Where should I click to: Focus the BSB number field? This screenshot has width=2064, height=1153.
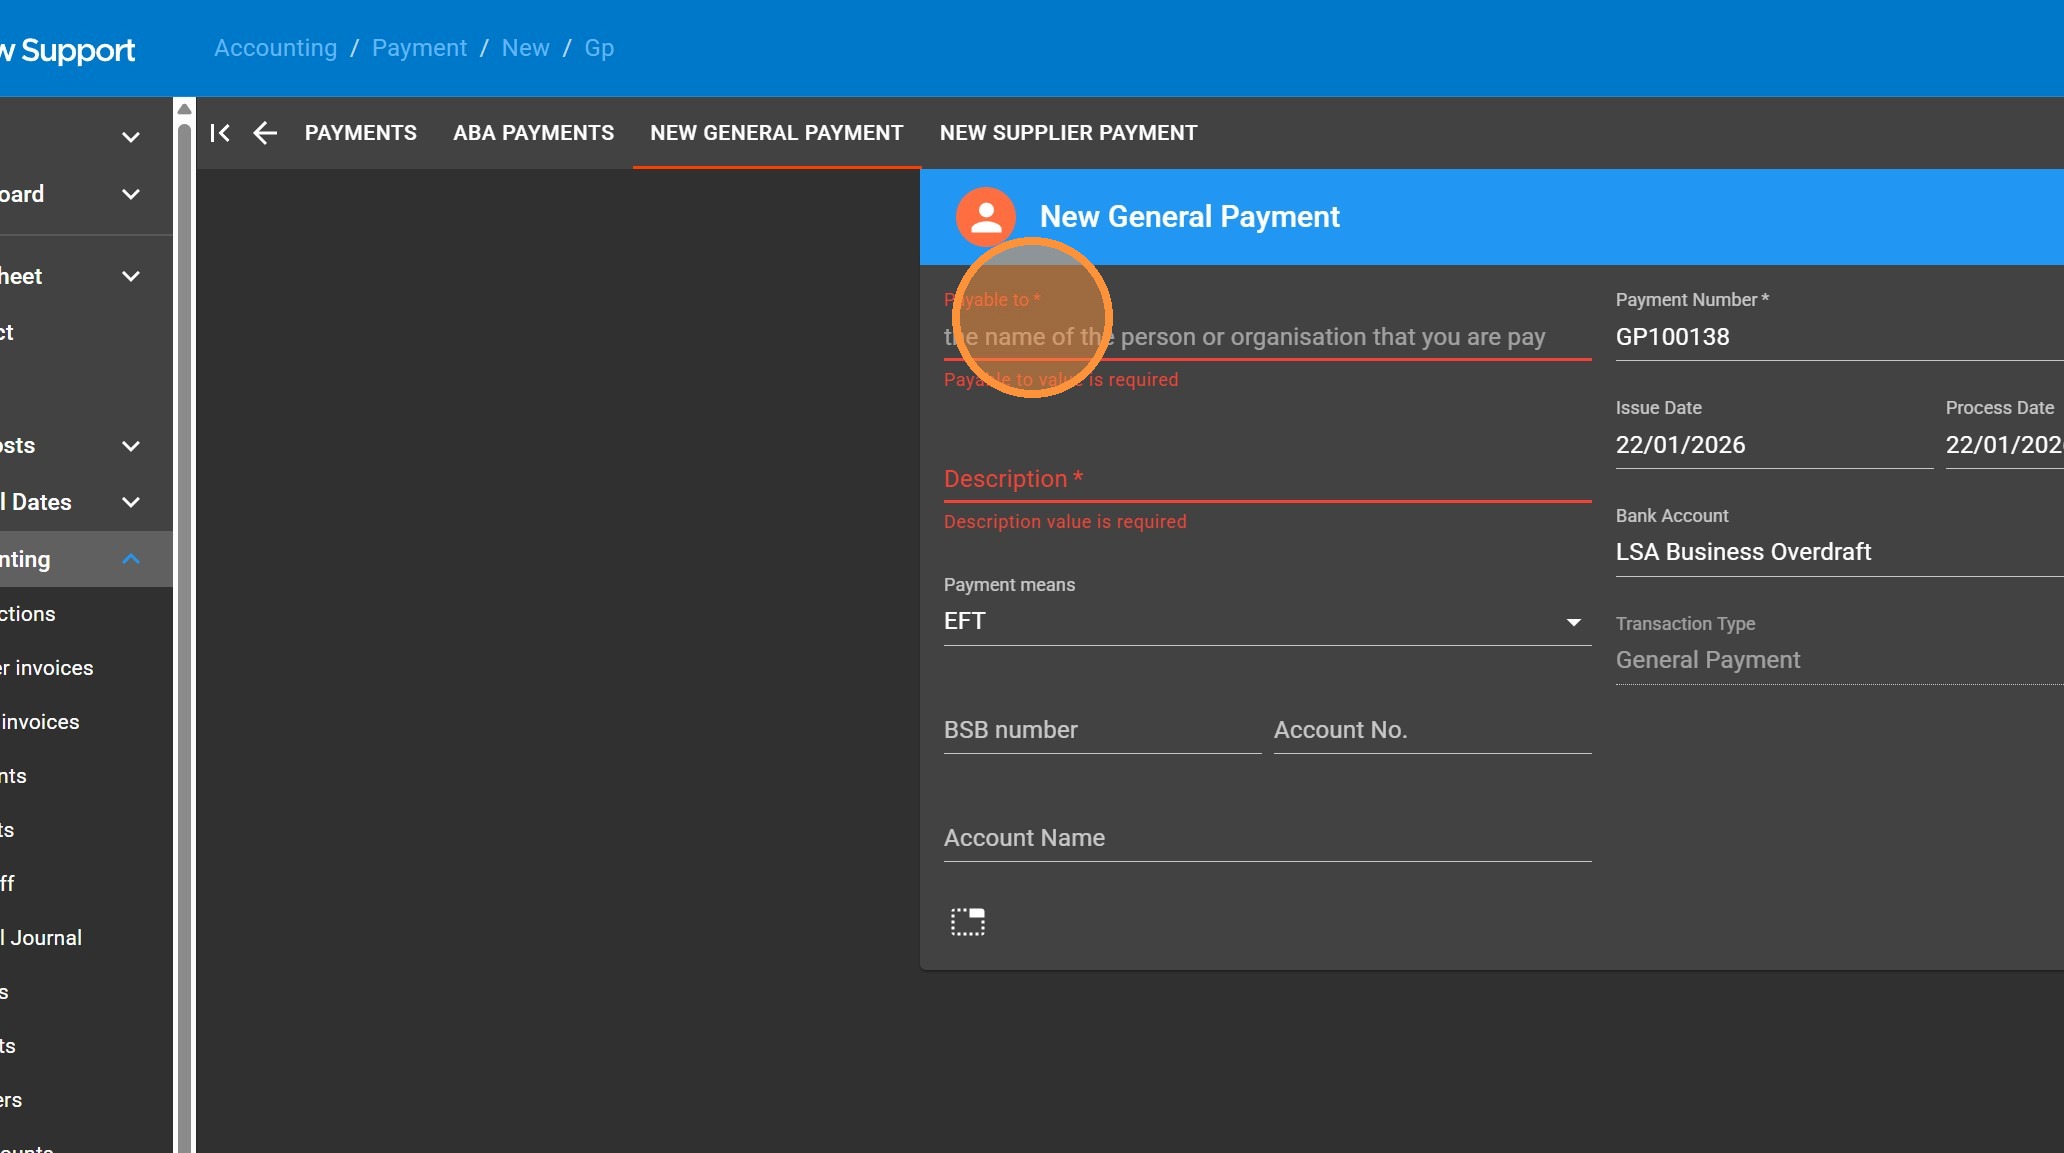point(1101,731)
